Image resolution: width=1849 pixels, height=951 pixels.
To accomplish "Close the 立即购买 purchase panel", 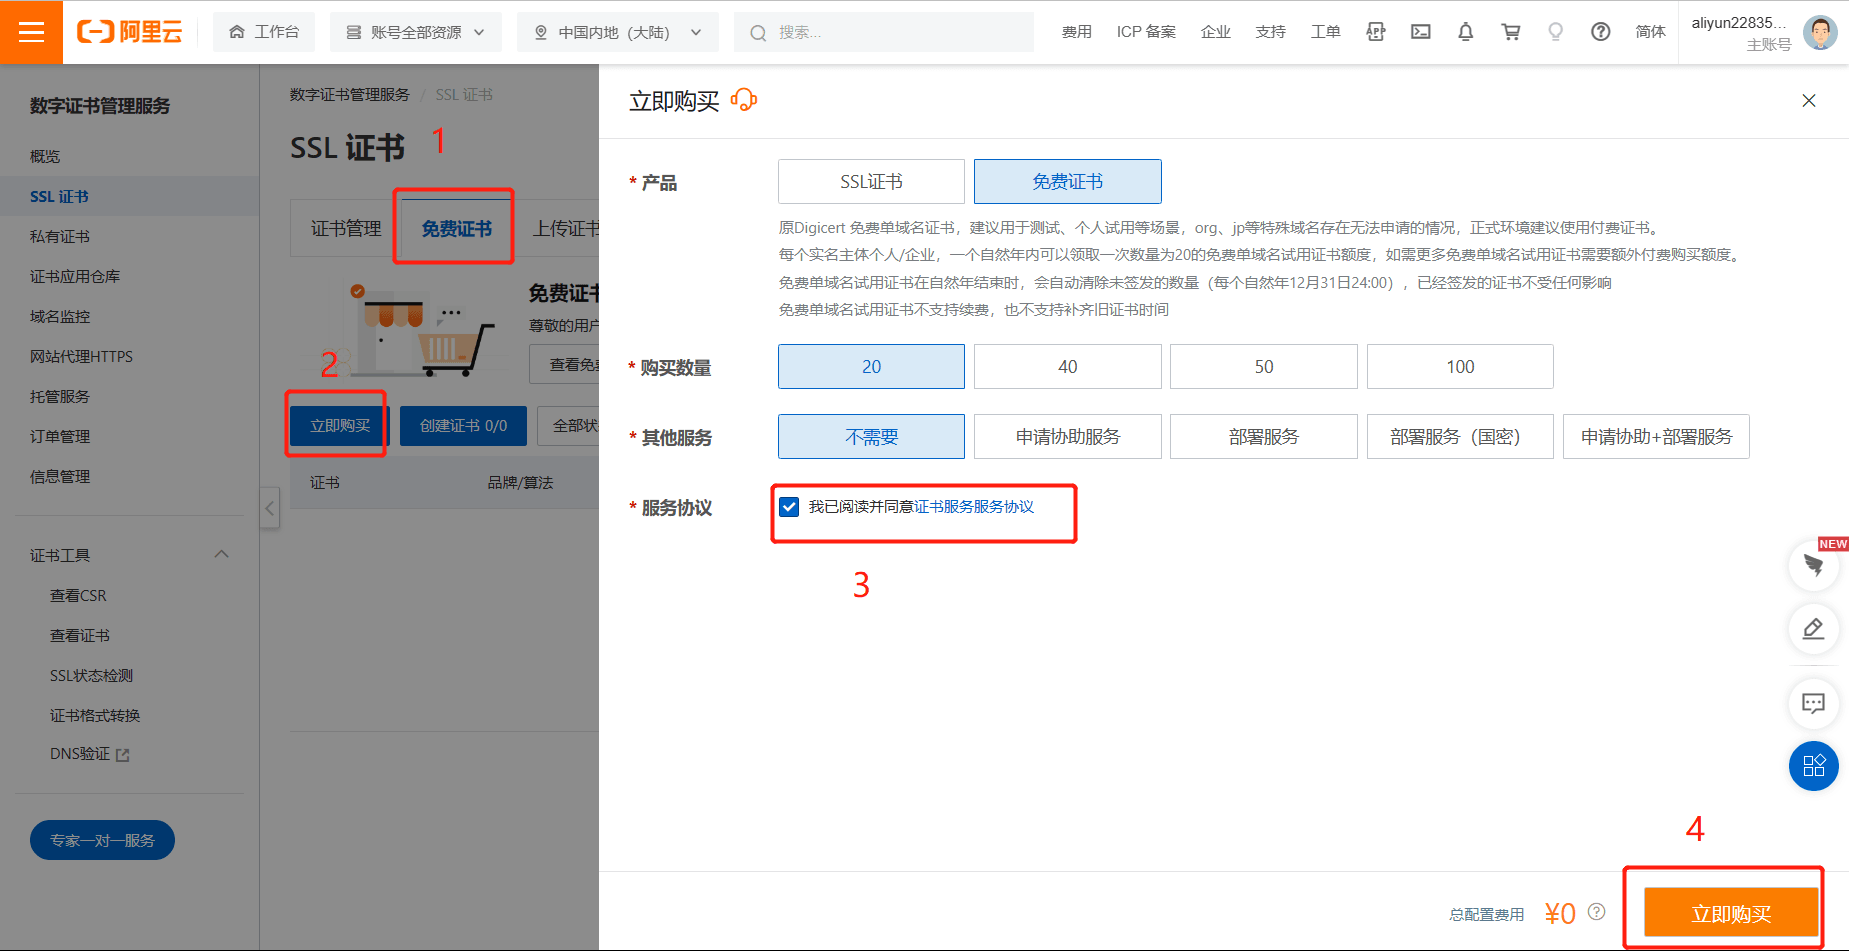I will coord(1808,101).
